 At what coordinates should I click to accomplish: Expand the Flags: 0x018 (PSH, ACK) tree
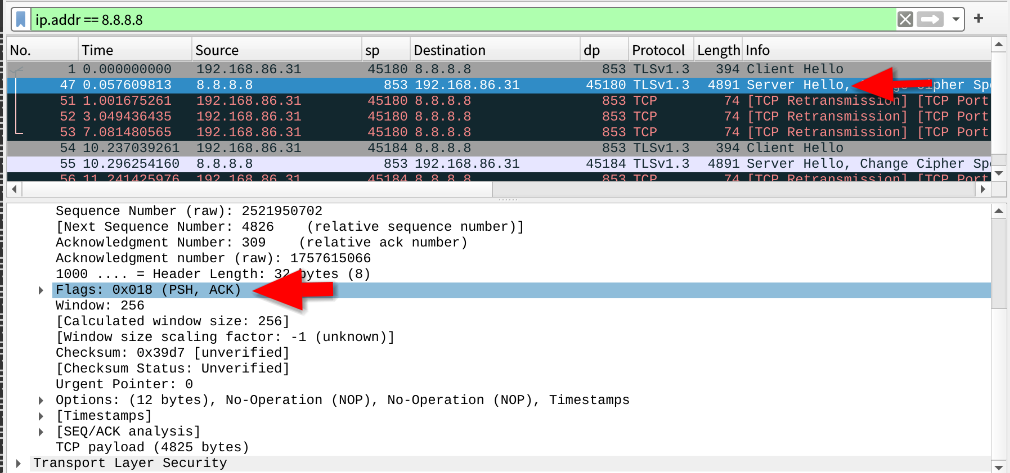43,291
